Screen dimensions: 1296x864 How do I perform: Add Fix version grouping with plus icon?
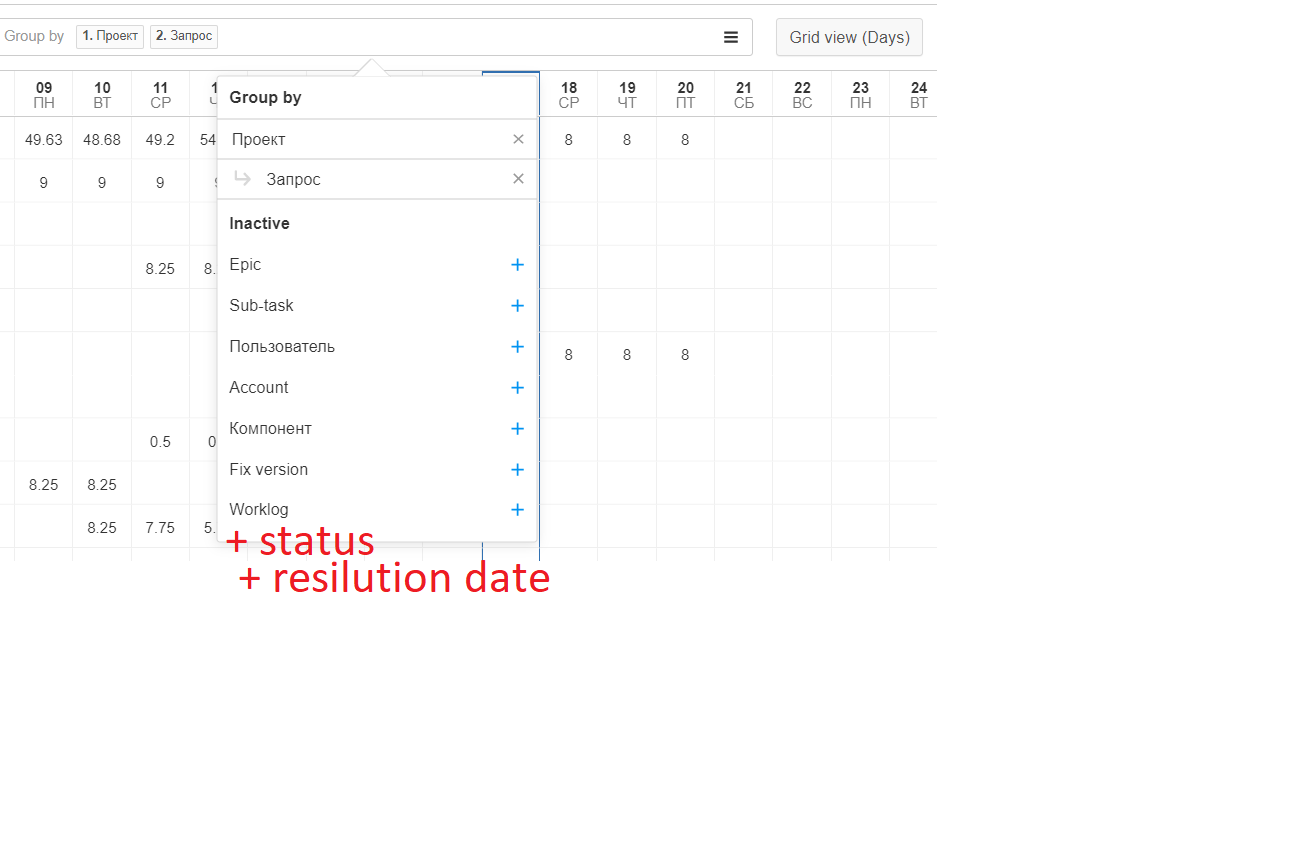click(x=517, y=470)
